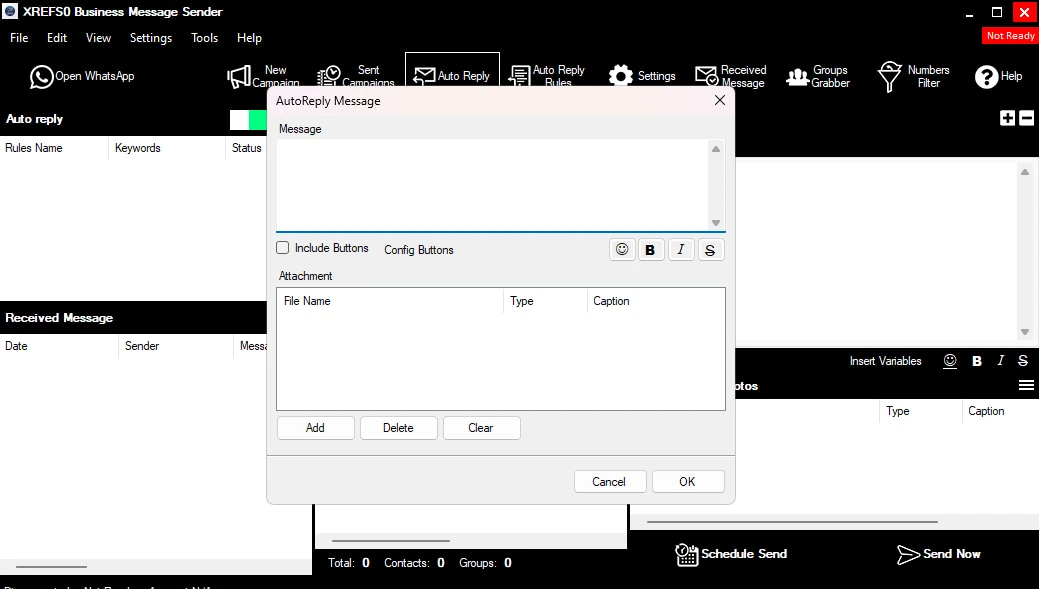Insert emoji in main window editor
This screenshot has height=589, width=1039.
[x=950, y=361]
